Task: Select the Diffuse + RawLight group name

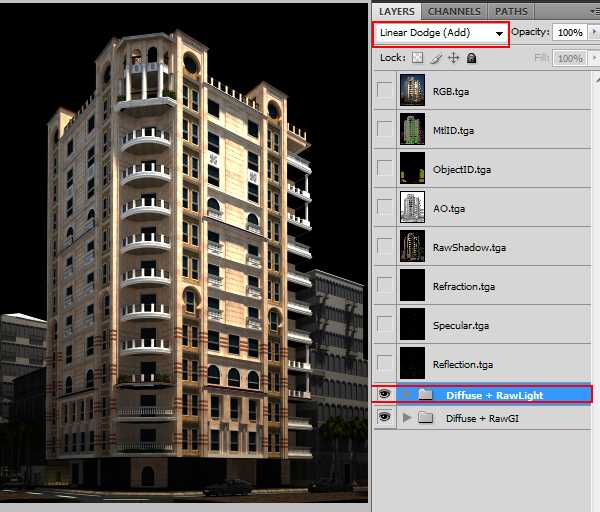Action: [x=494, y=395]
